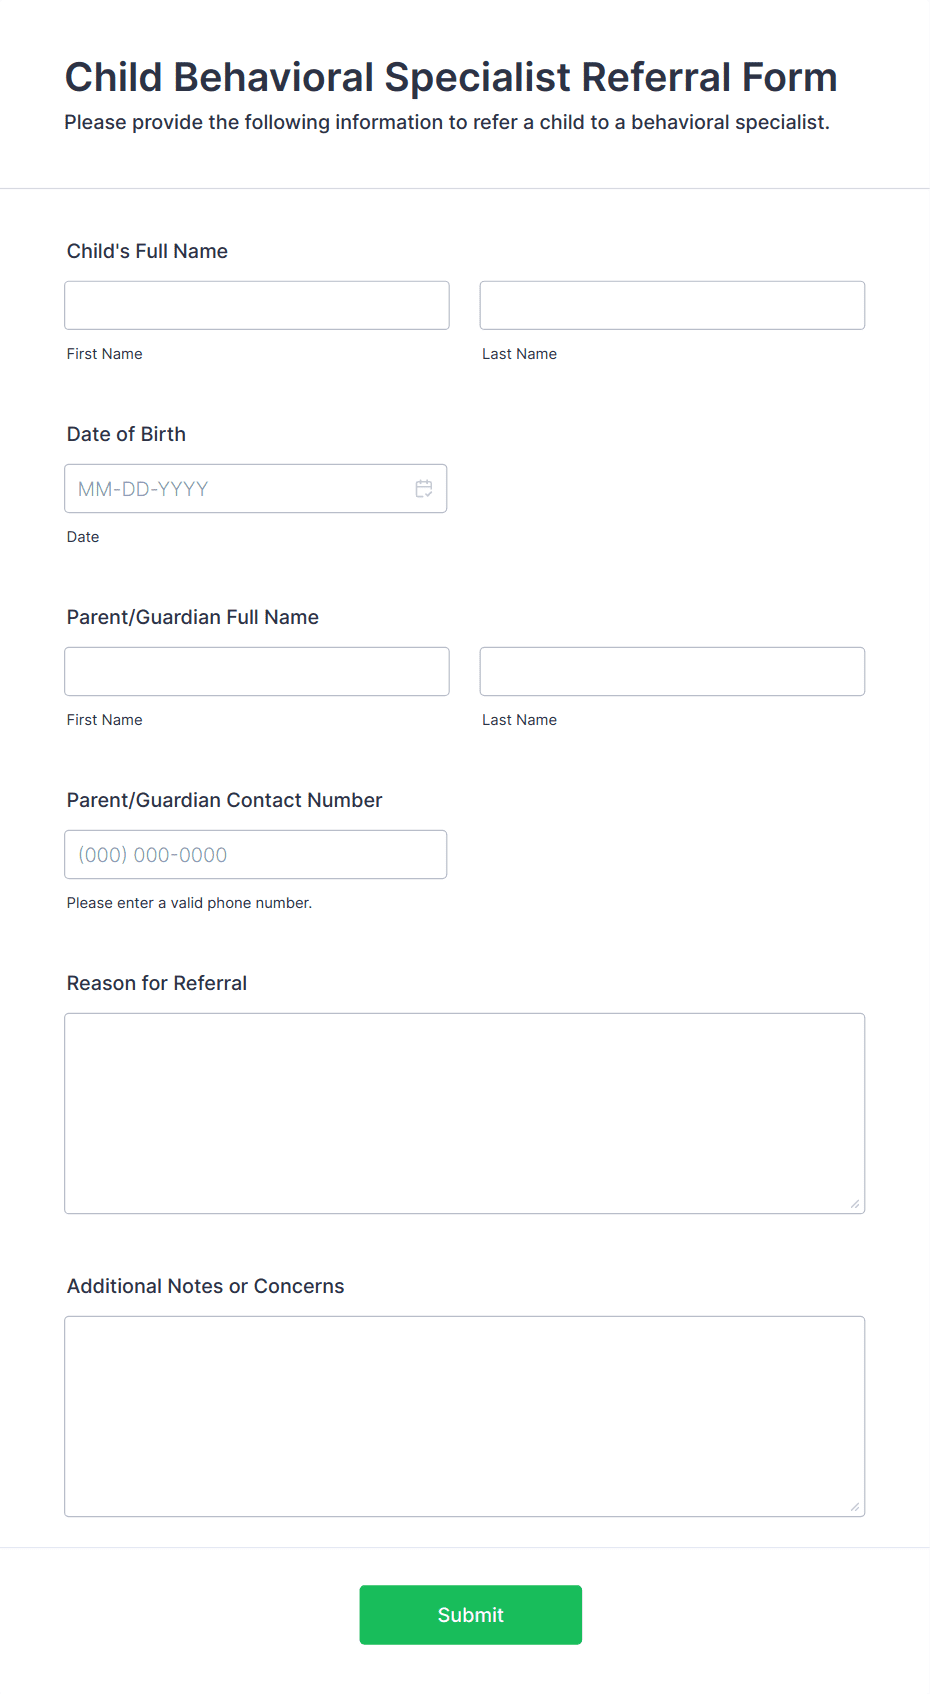Click the Child Behavioral Specialist Referral Form heading
Viewport: 930px width, 1694px height.
[x=451, y=77]
